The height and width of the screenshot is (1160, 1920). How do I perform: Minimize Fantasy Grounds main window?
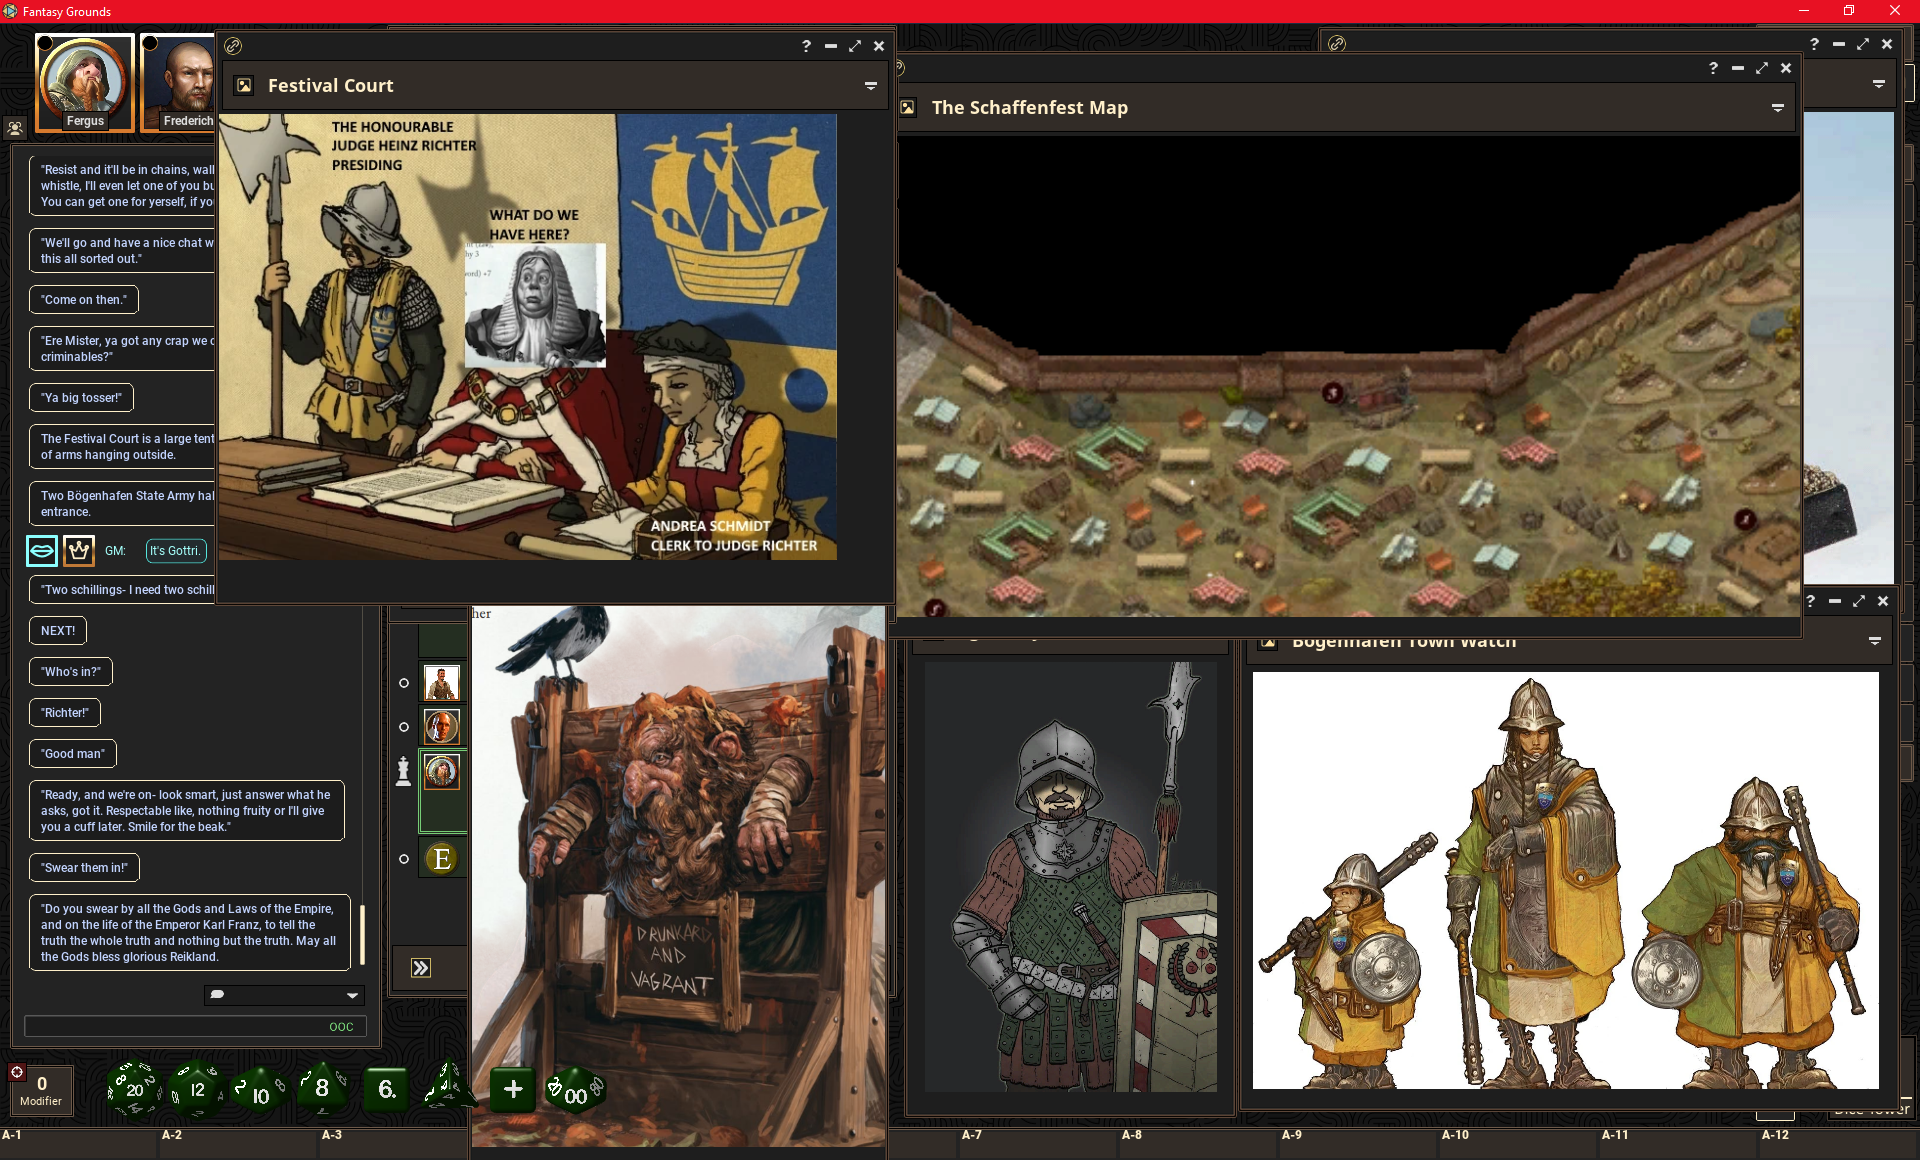pyautogui.click(x=1804, y=11)
